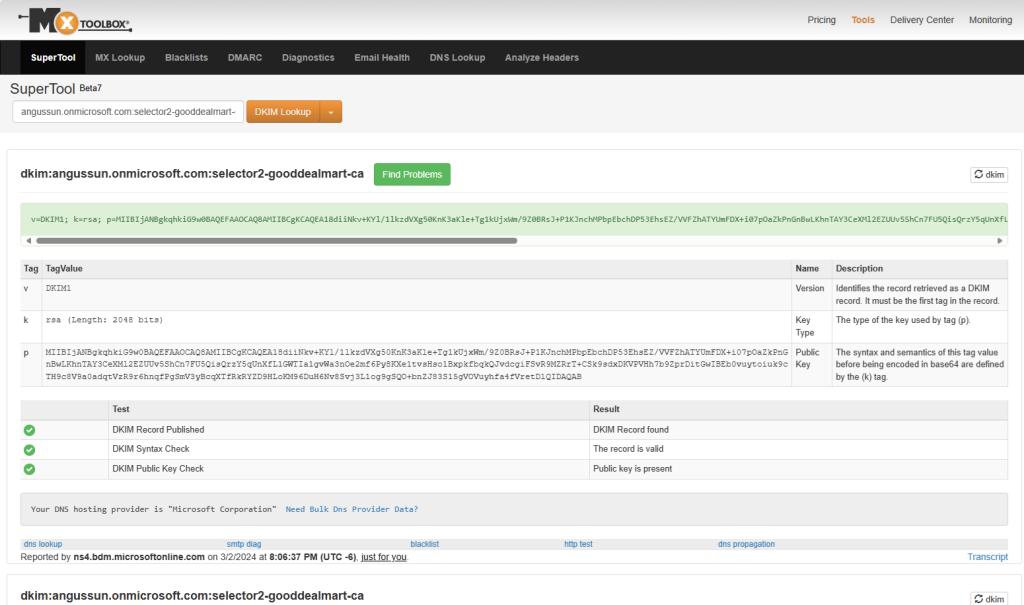The image size is (1024, 605).
Task: Click the green check icon for DKIM Syntax Check
Action: [30, 449]
